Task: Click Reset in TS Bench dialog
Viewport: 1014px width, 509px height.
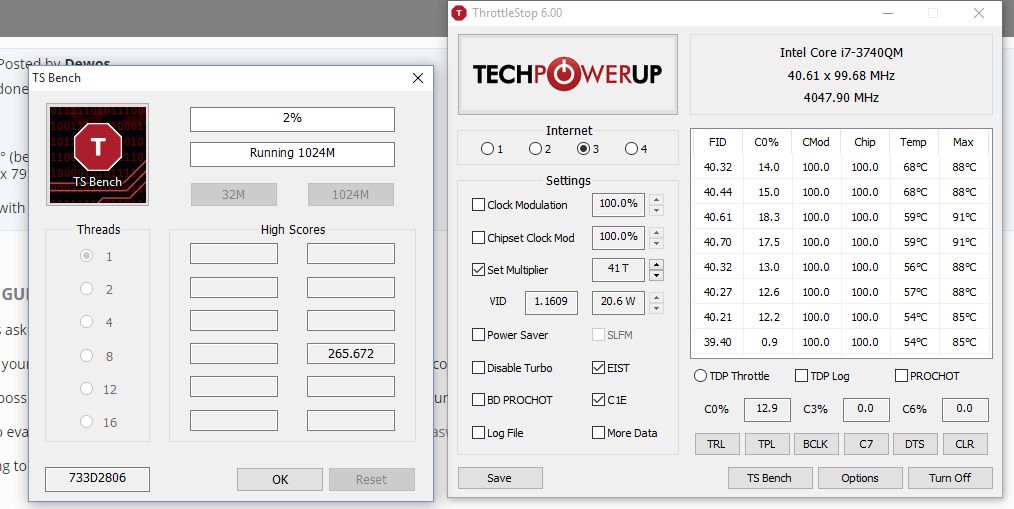Action: coord(371,479)
